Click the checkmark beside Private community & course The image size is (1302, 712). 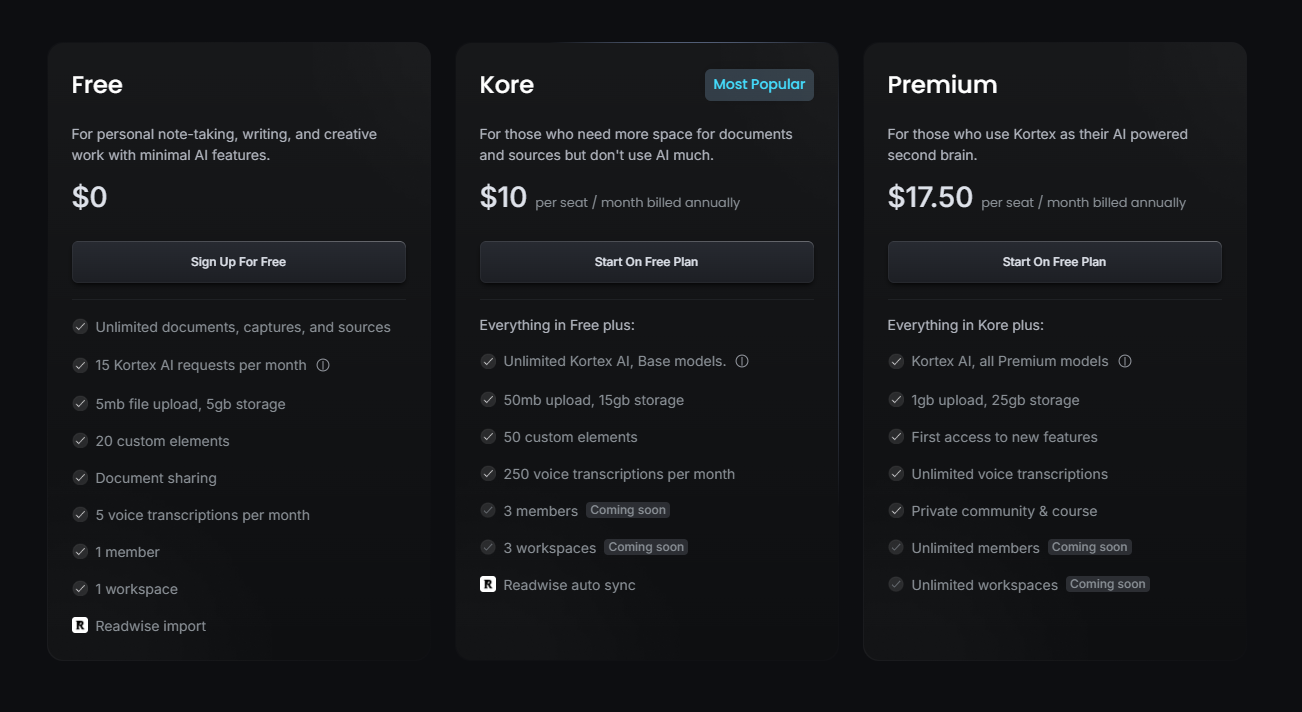[896, 510]
